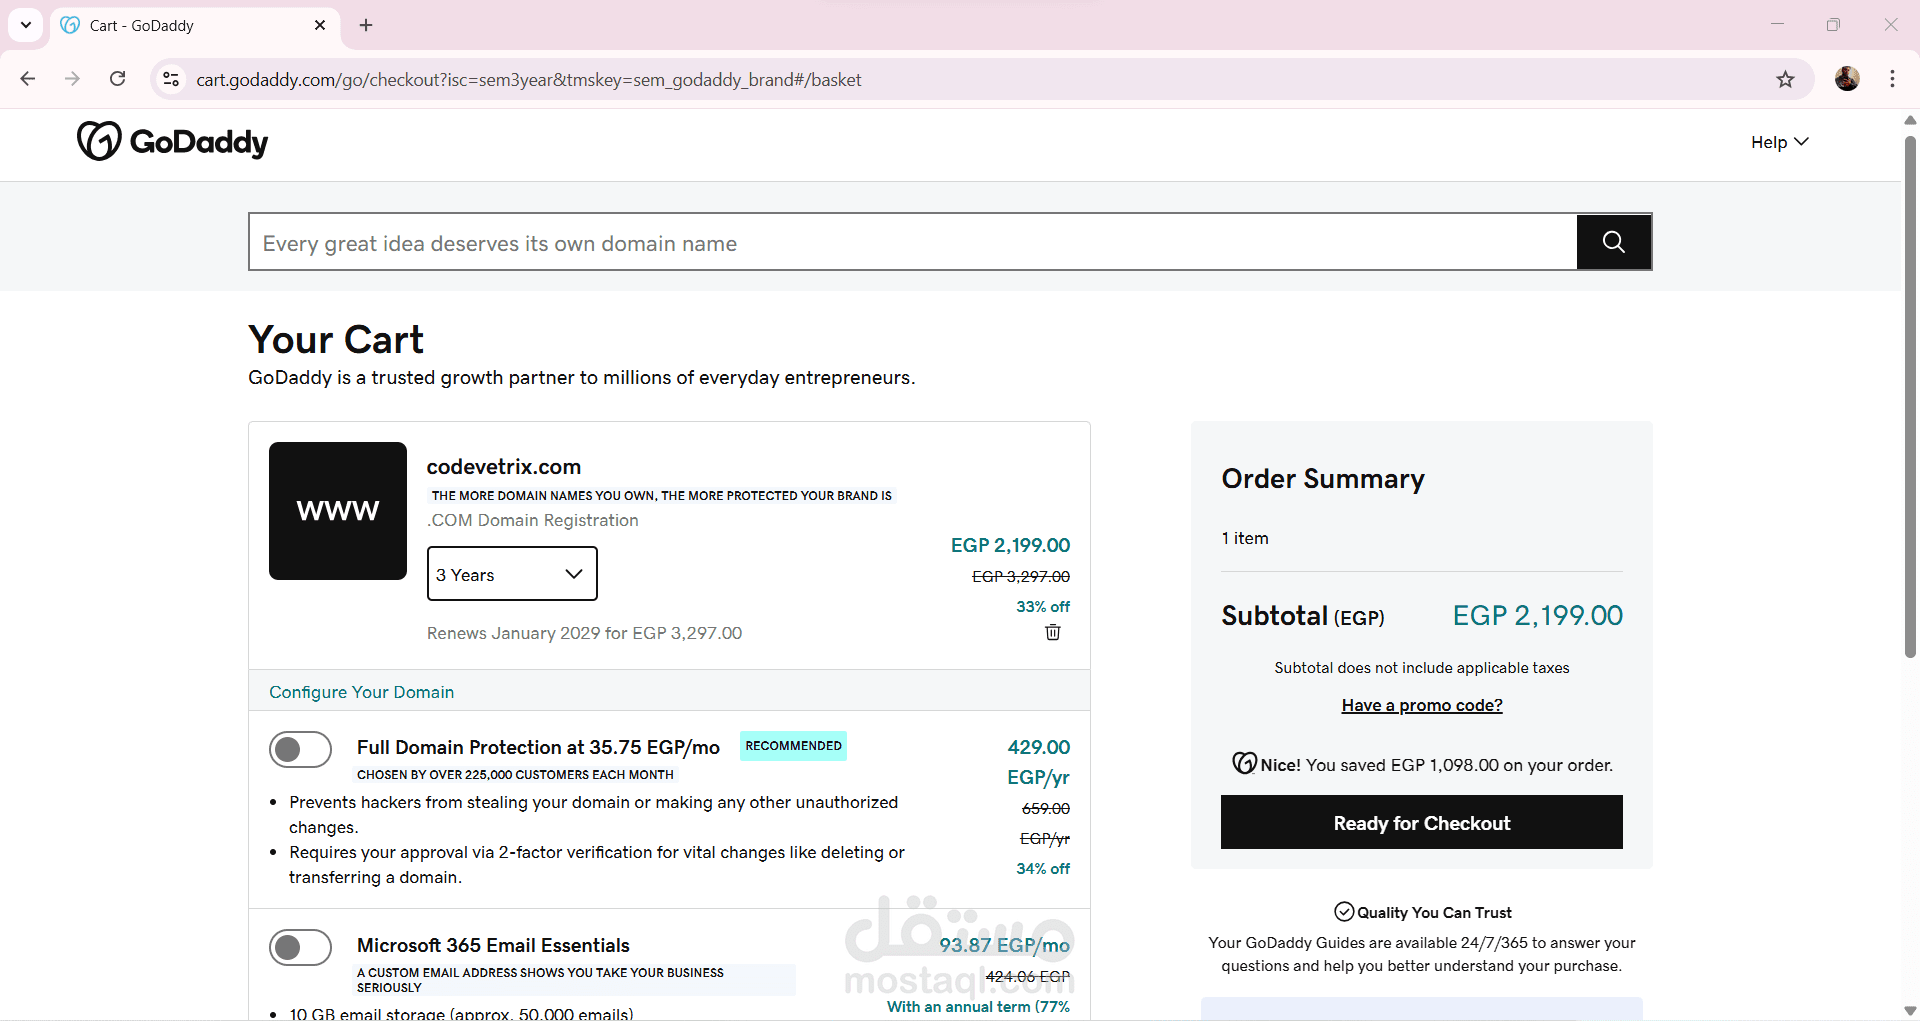Click the 429.00 EGP/yr price
This screenshot has width=1920, height=1021.
[x=1038, y=762]
